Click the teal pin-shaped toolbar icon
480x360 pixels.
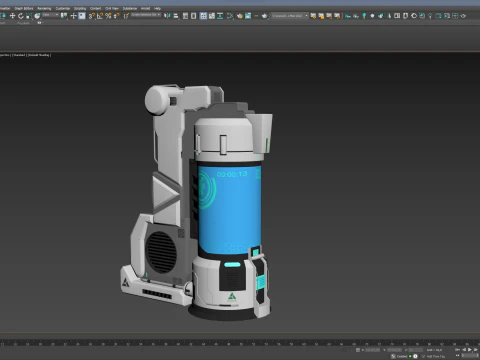364,16
